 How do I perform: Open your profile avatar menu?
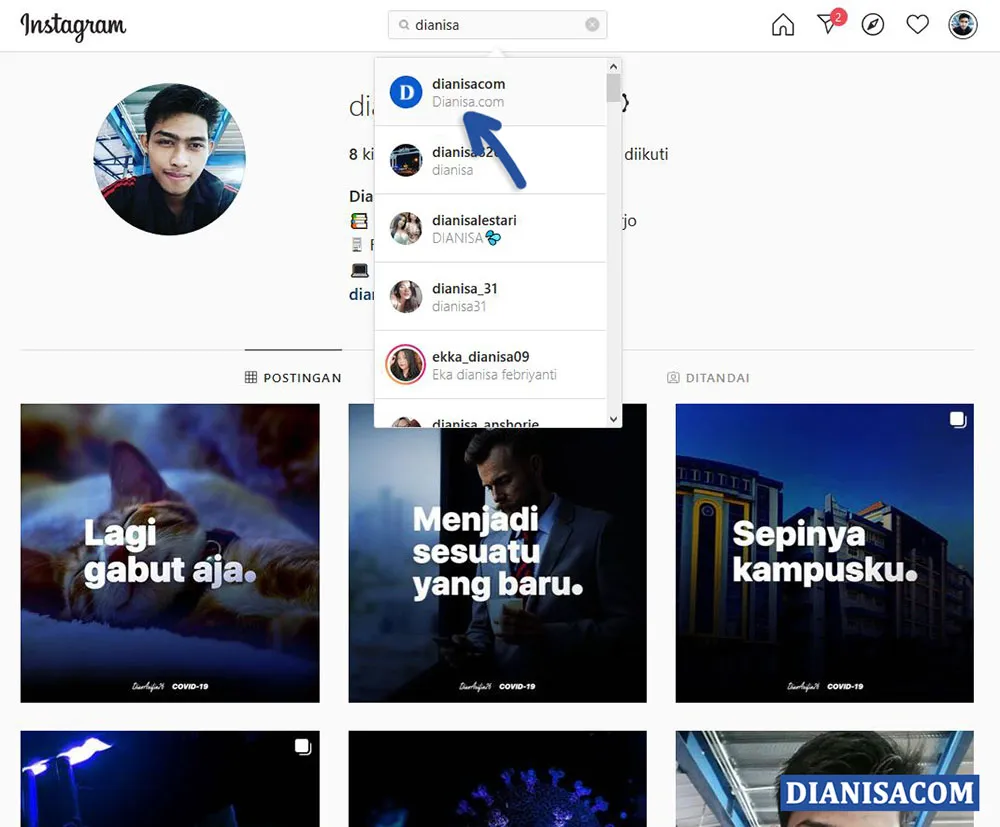[x=962, y=24]
